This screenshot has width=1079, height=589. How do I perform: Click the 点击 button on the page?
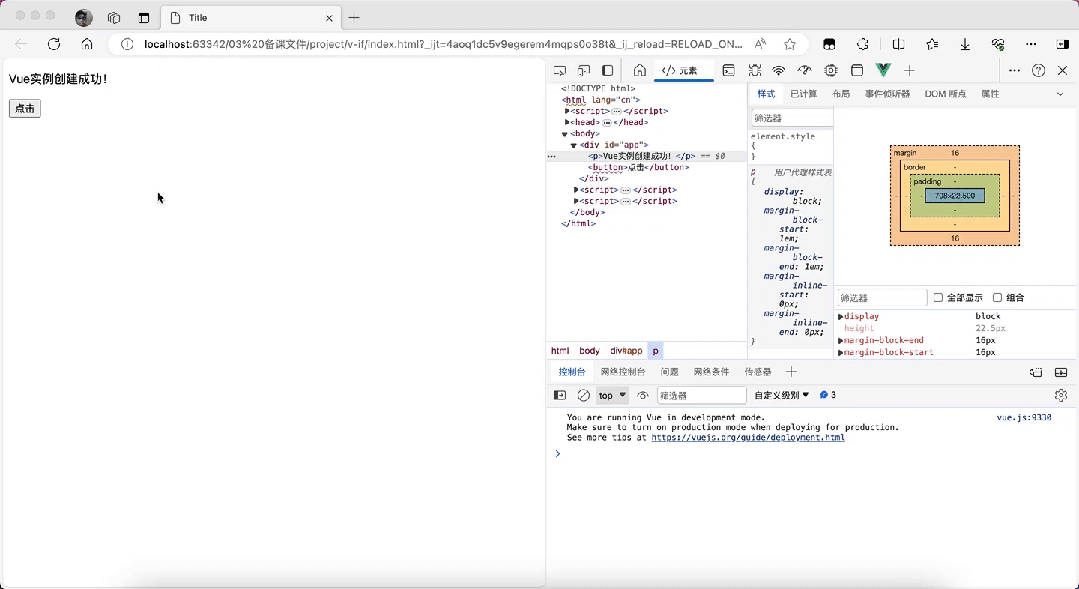(25, 108)
